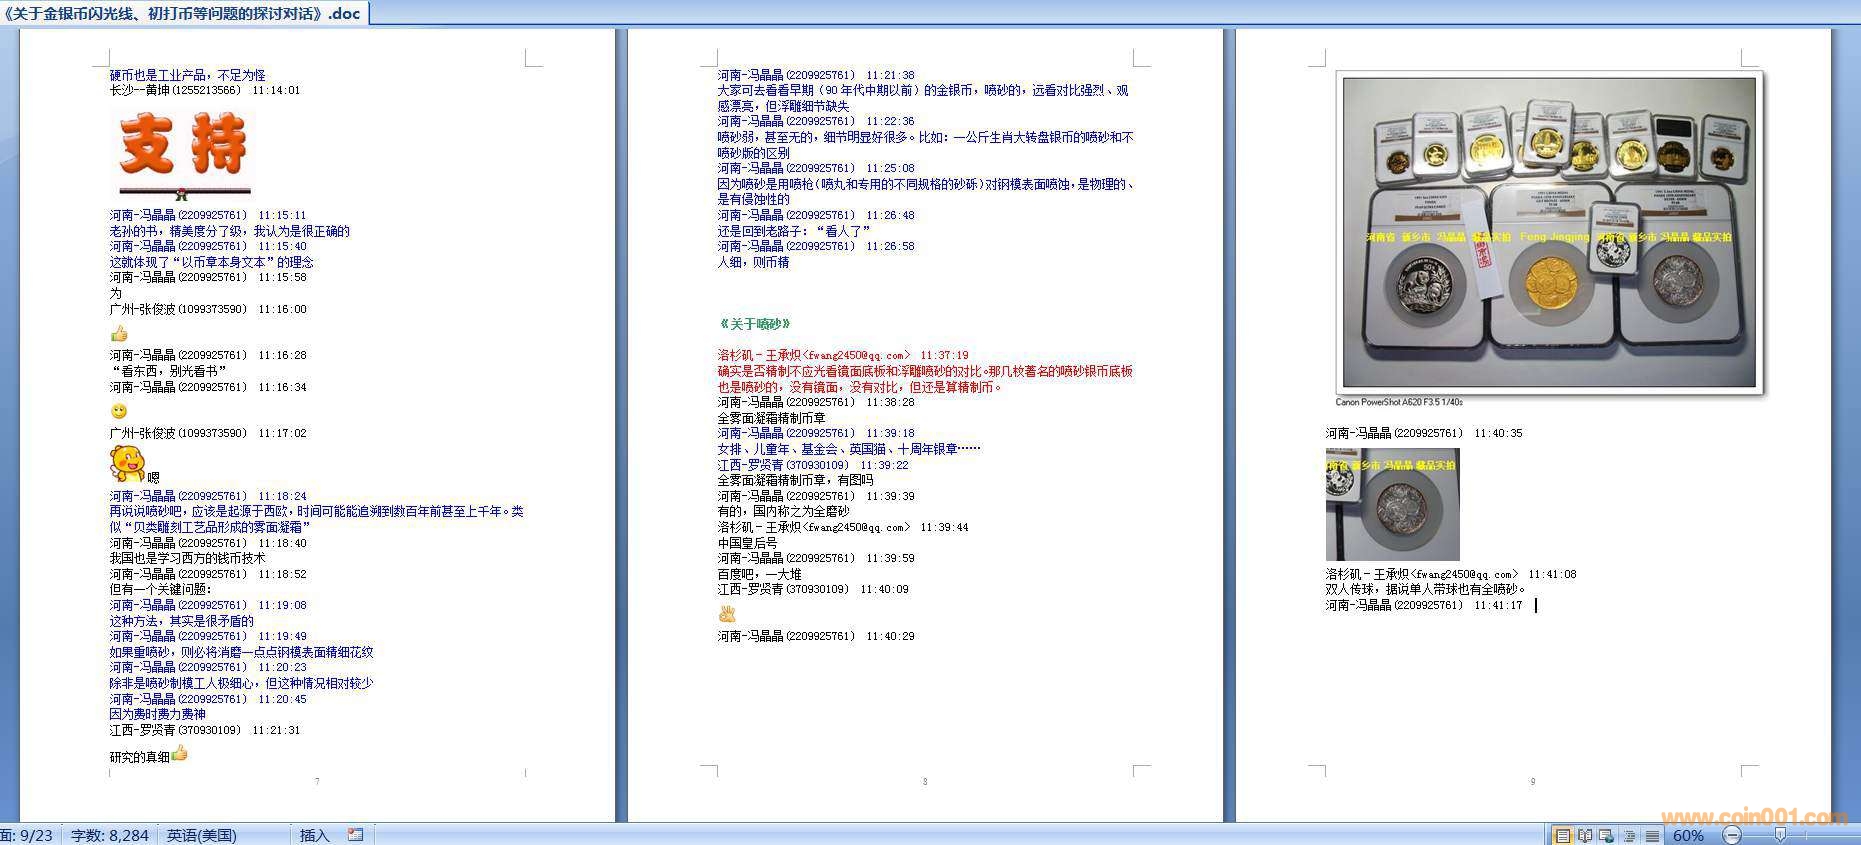This screenshot has width=1861, height=845.
Task: Click the large coin collection photo
Action: [1549, 232]
